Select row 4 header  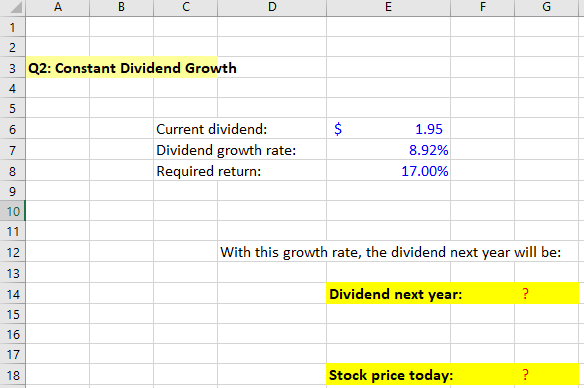[x=13, y=88]
